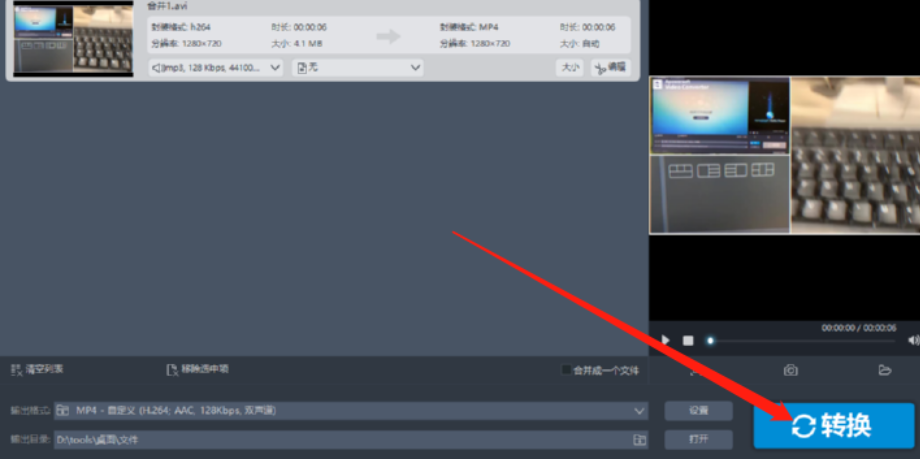This screenshot has width=920, height=459.
Task: Click the 合并1.avi file name
Action: (167, 6)
